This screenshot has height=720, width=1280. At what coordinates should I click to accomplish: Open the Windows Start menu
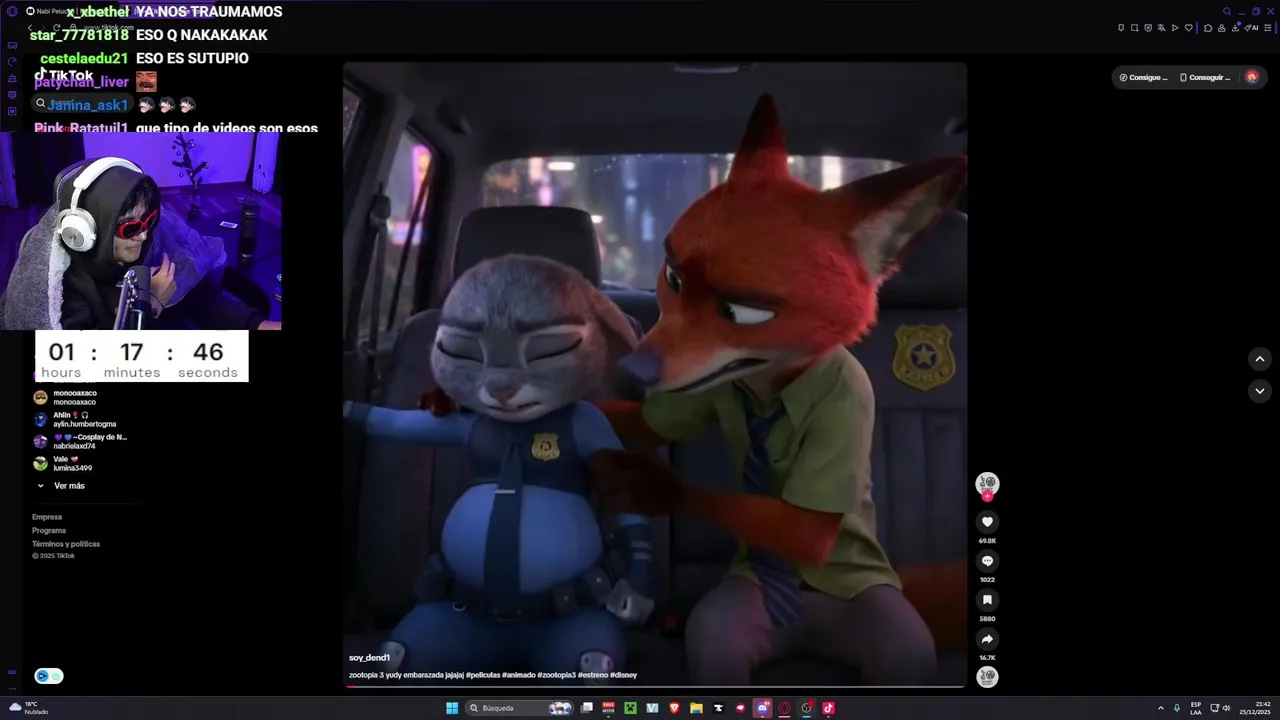[452, 708]
